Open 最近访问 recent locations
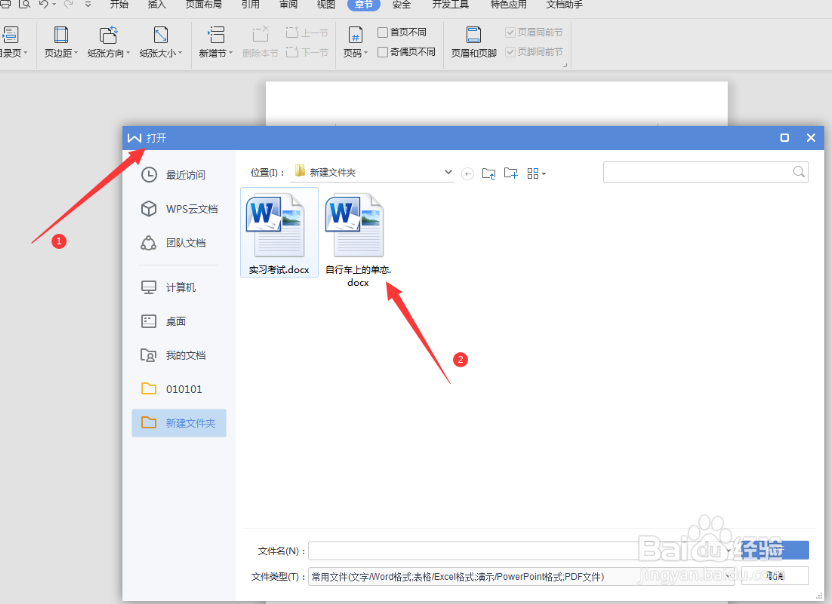Screen dimensions: 832x604 (173, 175)
